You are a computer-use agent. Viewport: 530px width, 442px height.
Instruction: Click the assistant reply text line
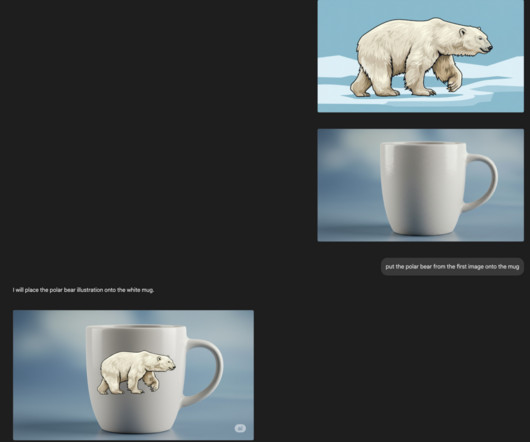83,290
